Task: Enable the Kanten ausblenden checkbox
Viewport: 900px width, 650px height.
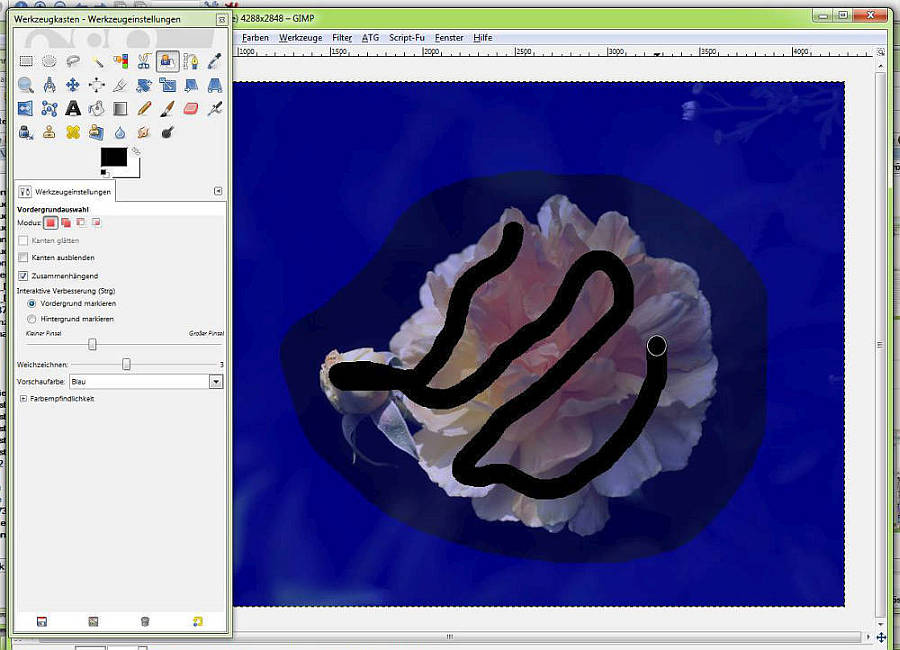Action: [x=24, y=258]
